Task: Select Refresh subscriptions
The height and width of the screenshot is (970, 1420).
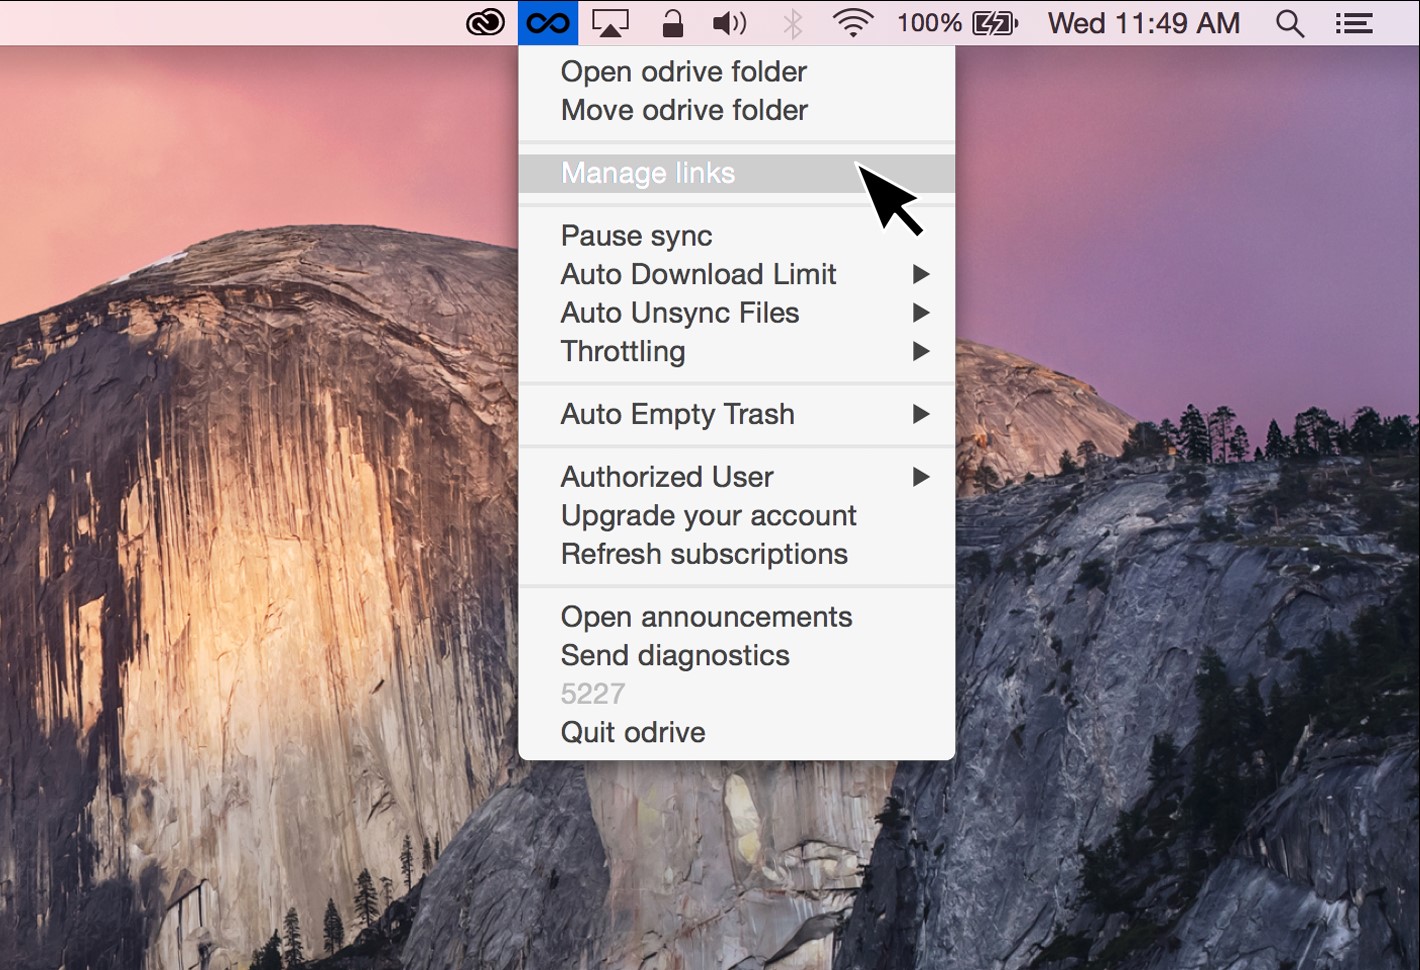Action: click(704, 554)
